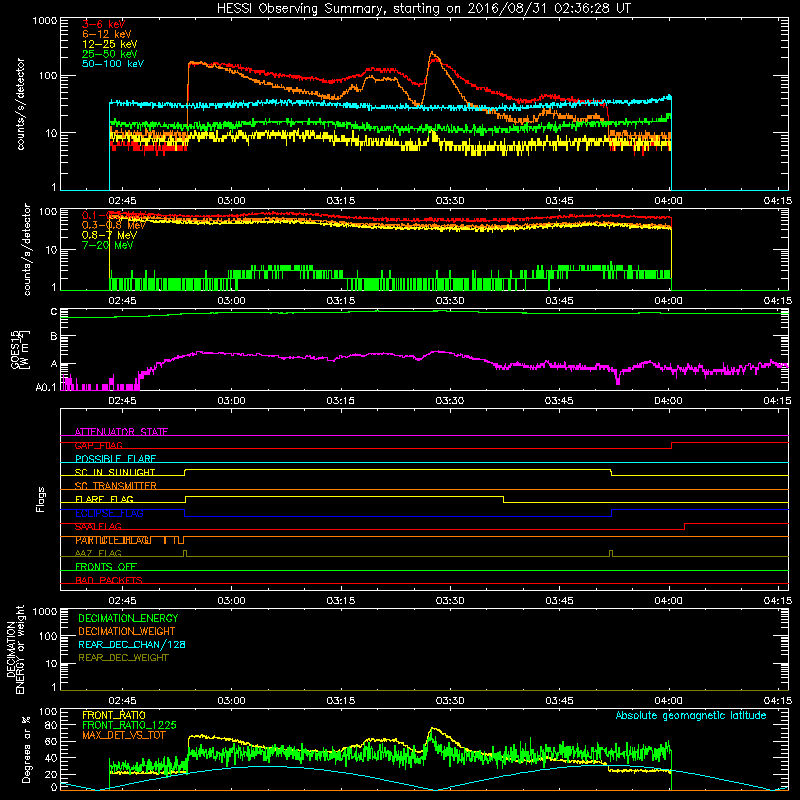Screen dimensions: 800x800
Task: Select the POSSIBLE_FLARE flag label
Action: 115,459
